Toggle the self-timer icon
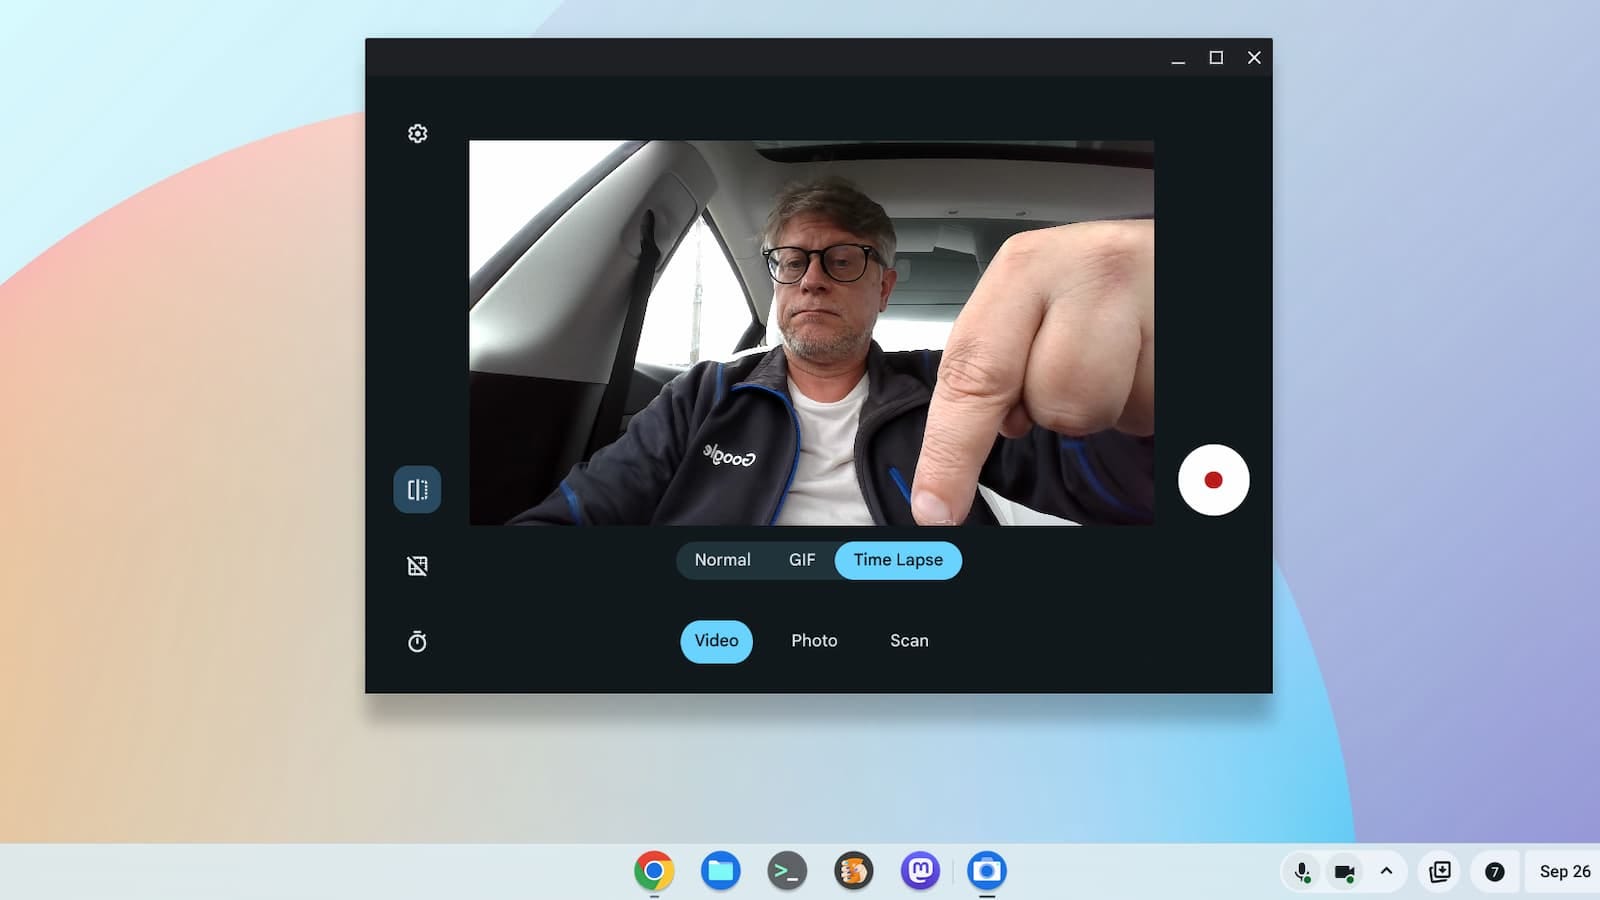 pos(418,642)
